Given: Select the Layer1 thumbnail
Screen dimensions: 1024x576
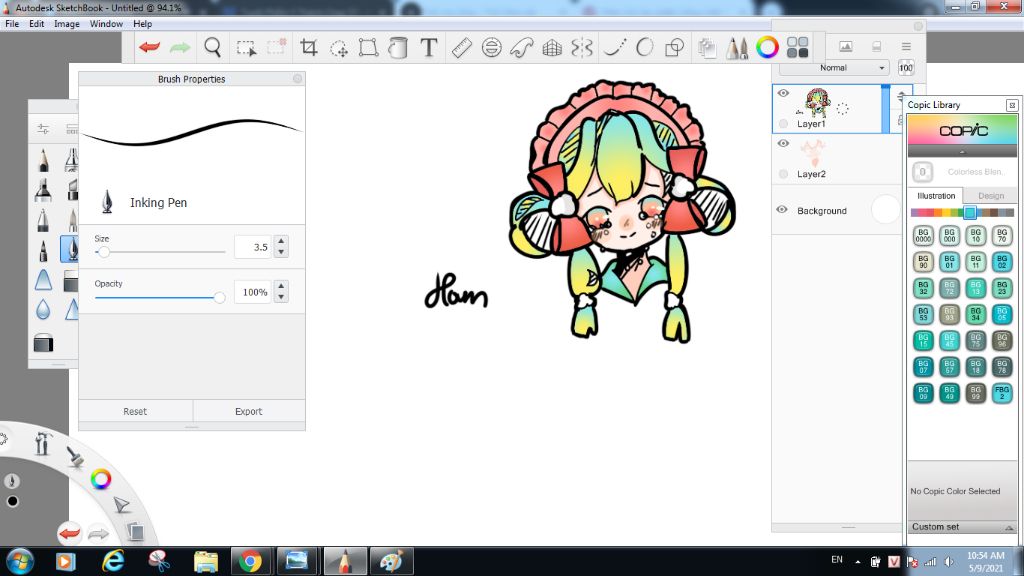Looking at the screenshot, I should [x=817, y=103].
